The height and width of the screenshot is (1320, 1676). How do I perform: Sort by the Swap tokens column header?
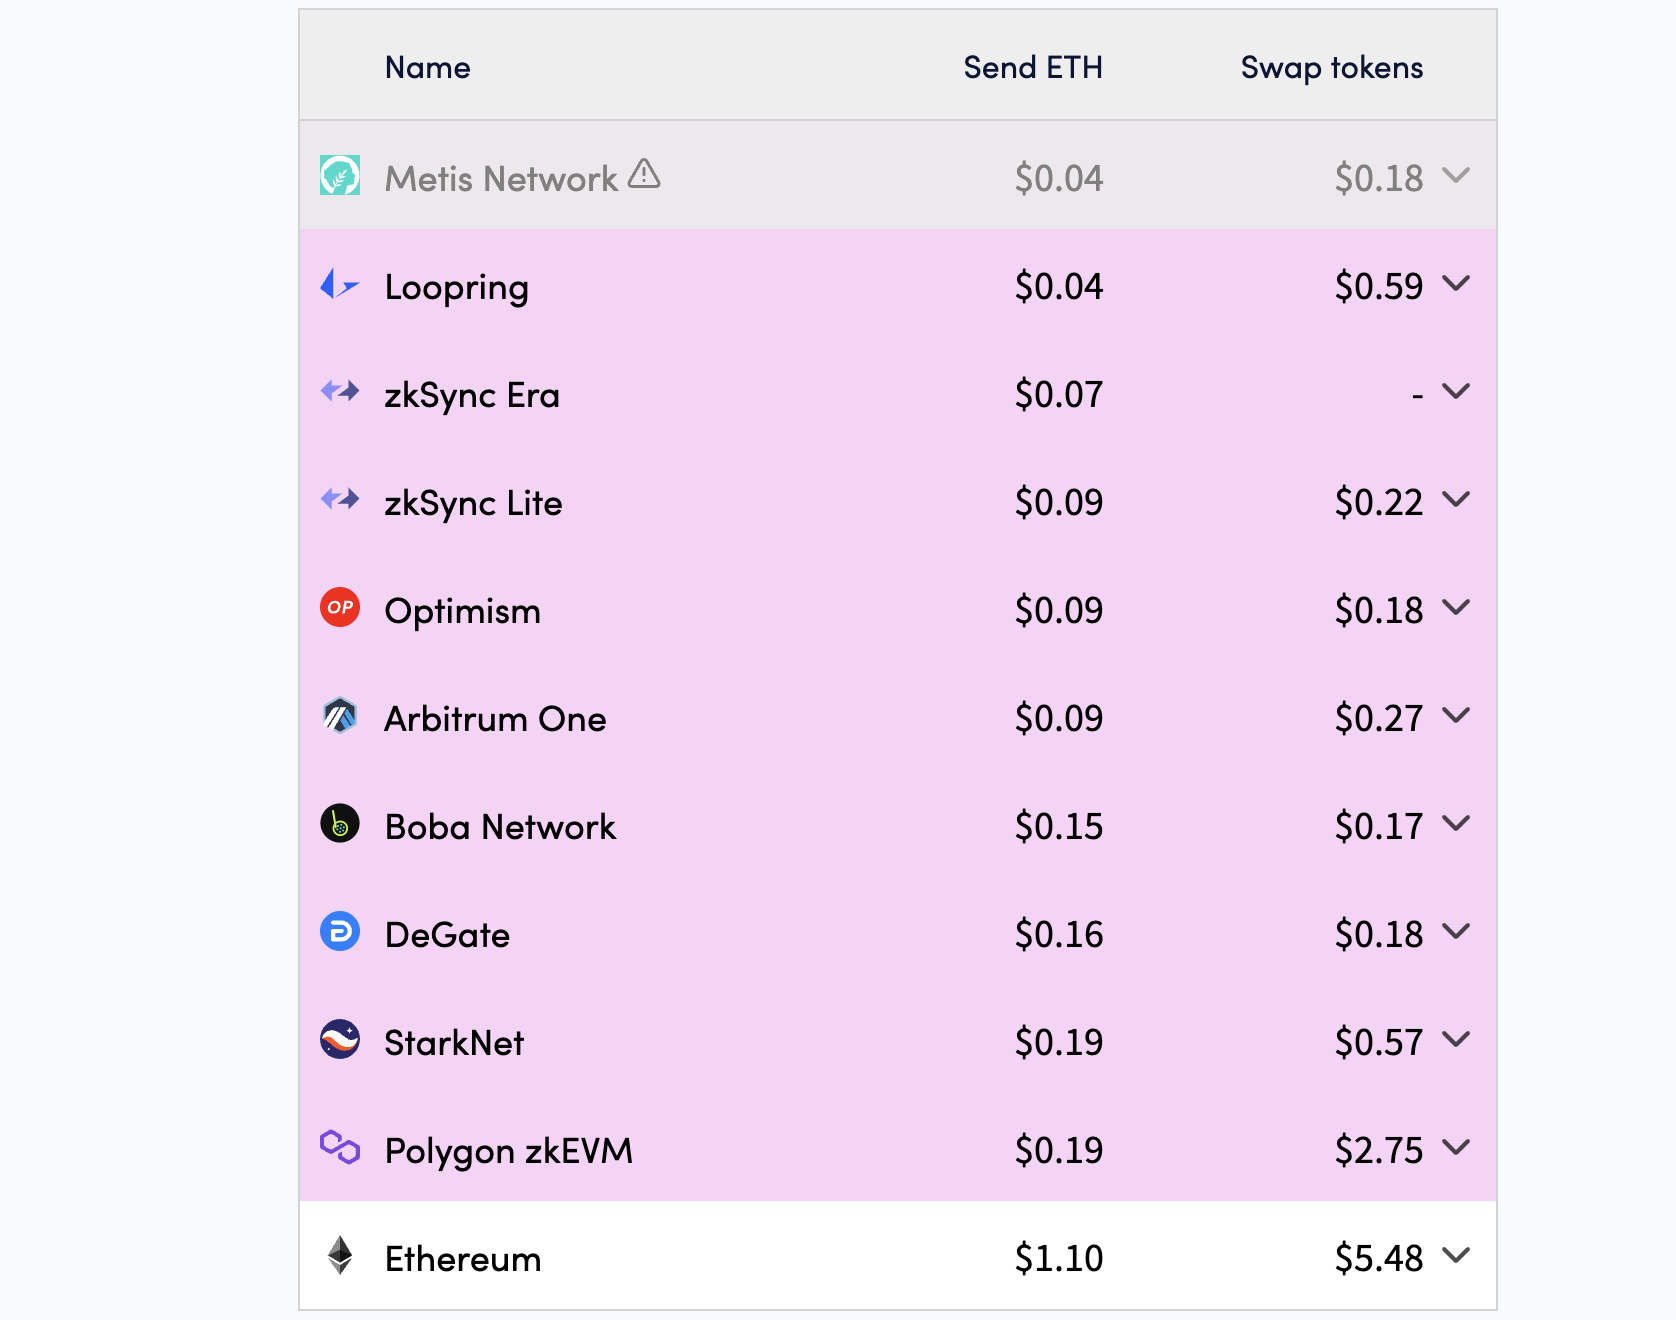(x=1331, y=67)
